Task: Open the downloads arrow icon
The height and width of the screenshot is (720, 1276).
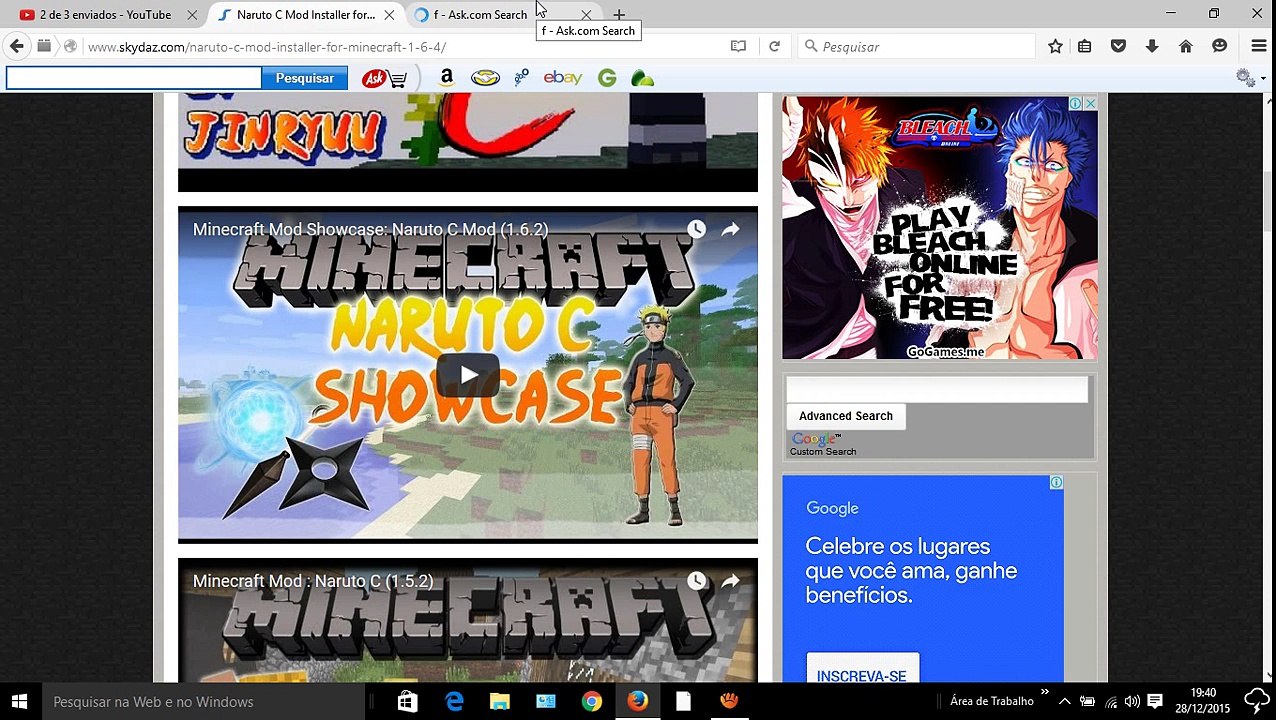Action: (1152, 46)
